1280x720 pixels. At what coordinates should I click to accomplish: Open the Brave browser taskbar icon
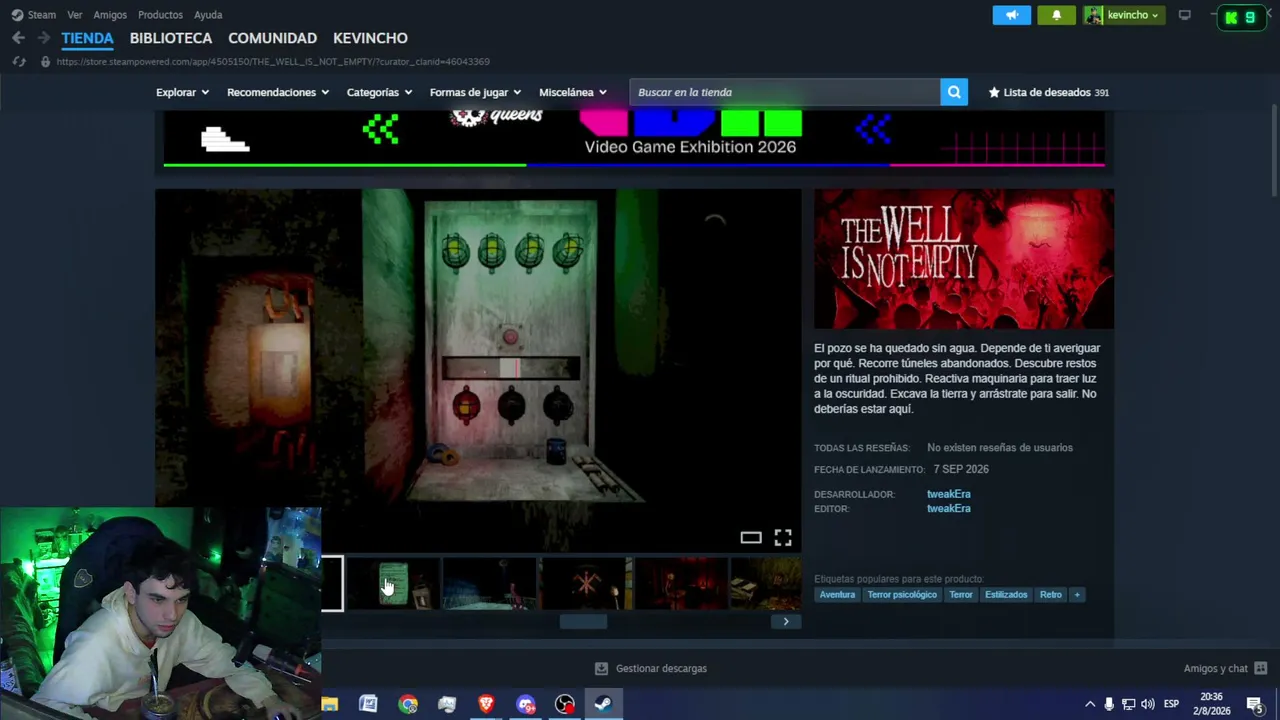[x=486, y=704]
